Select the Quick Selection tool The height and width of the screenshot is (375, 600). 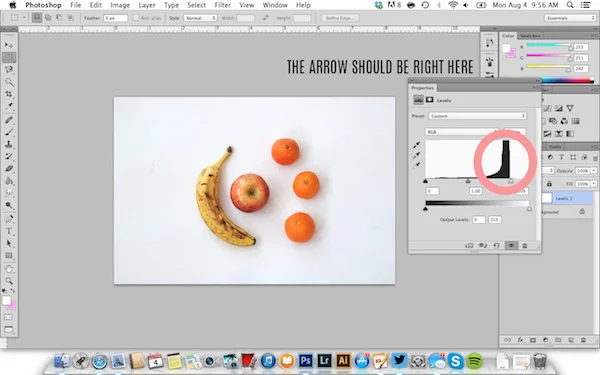coord(8,82)
